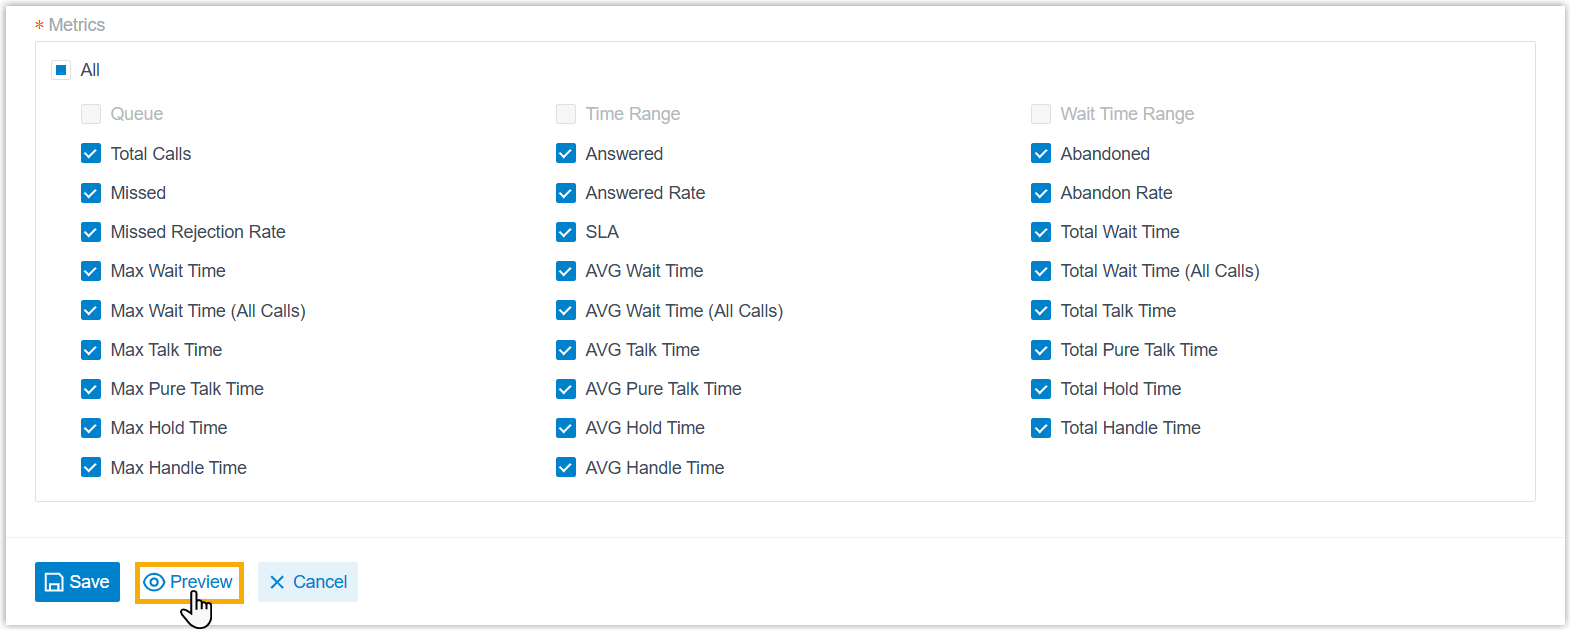
Task: Deselect the Abandon Rate metric
Action: pos(1041,193)
